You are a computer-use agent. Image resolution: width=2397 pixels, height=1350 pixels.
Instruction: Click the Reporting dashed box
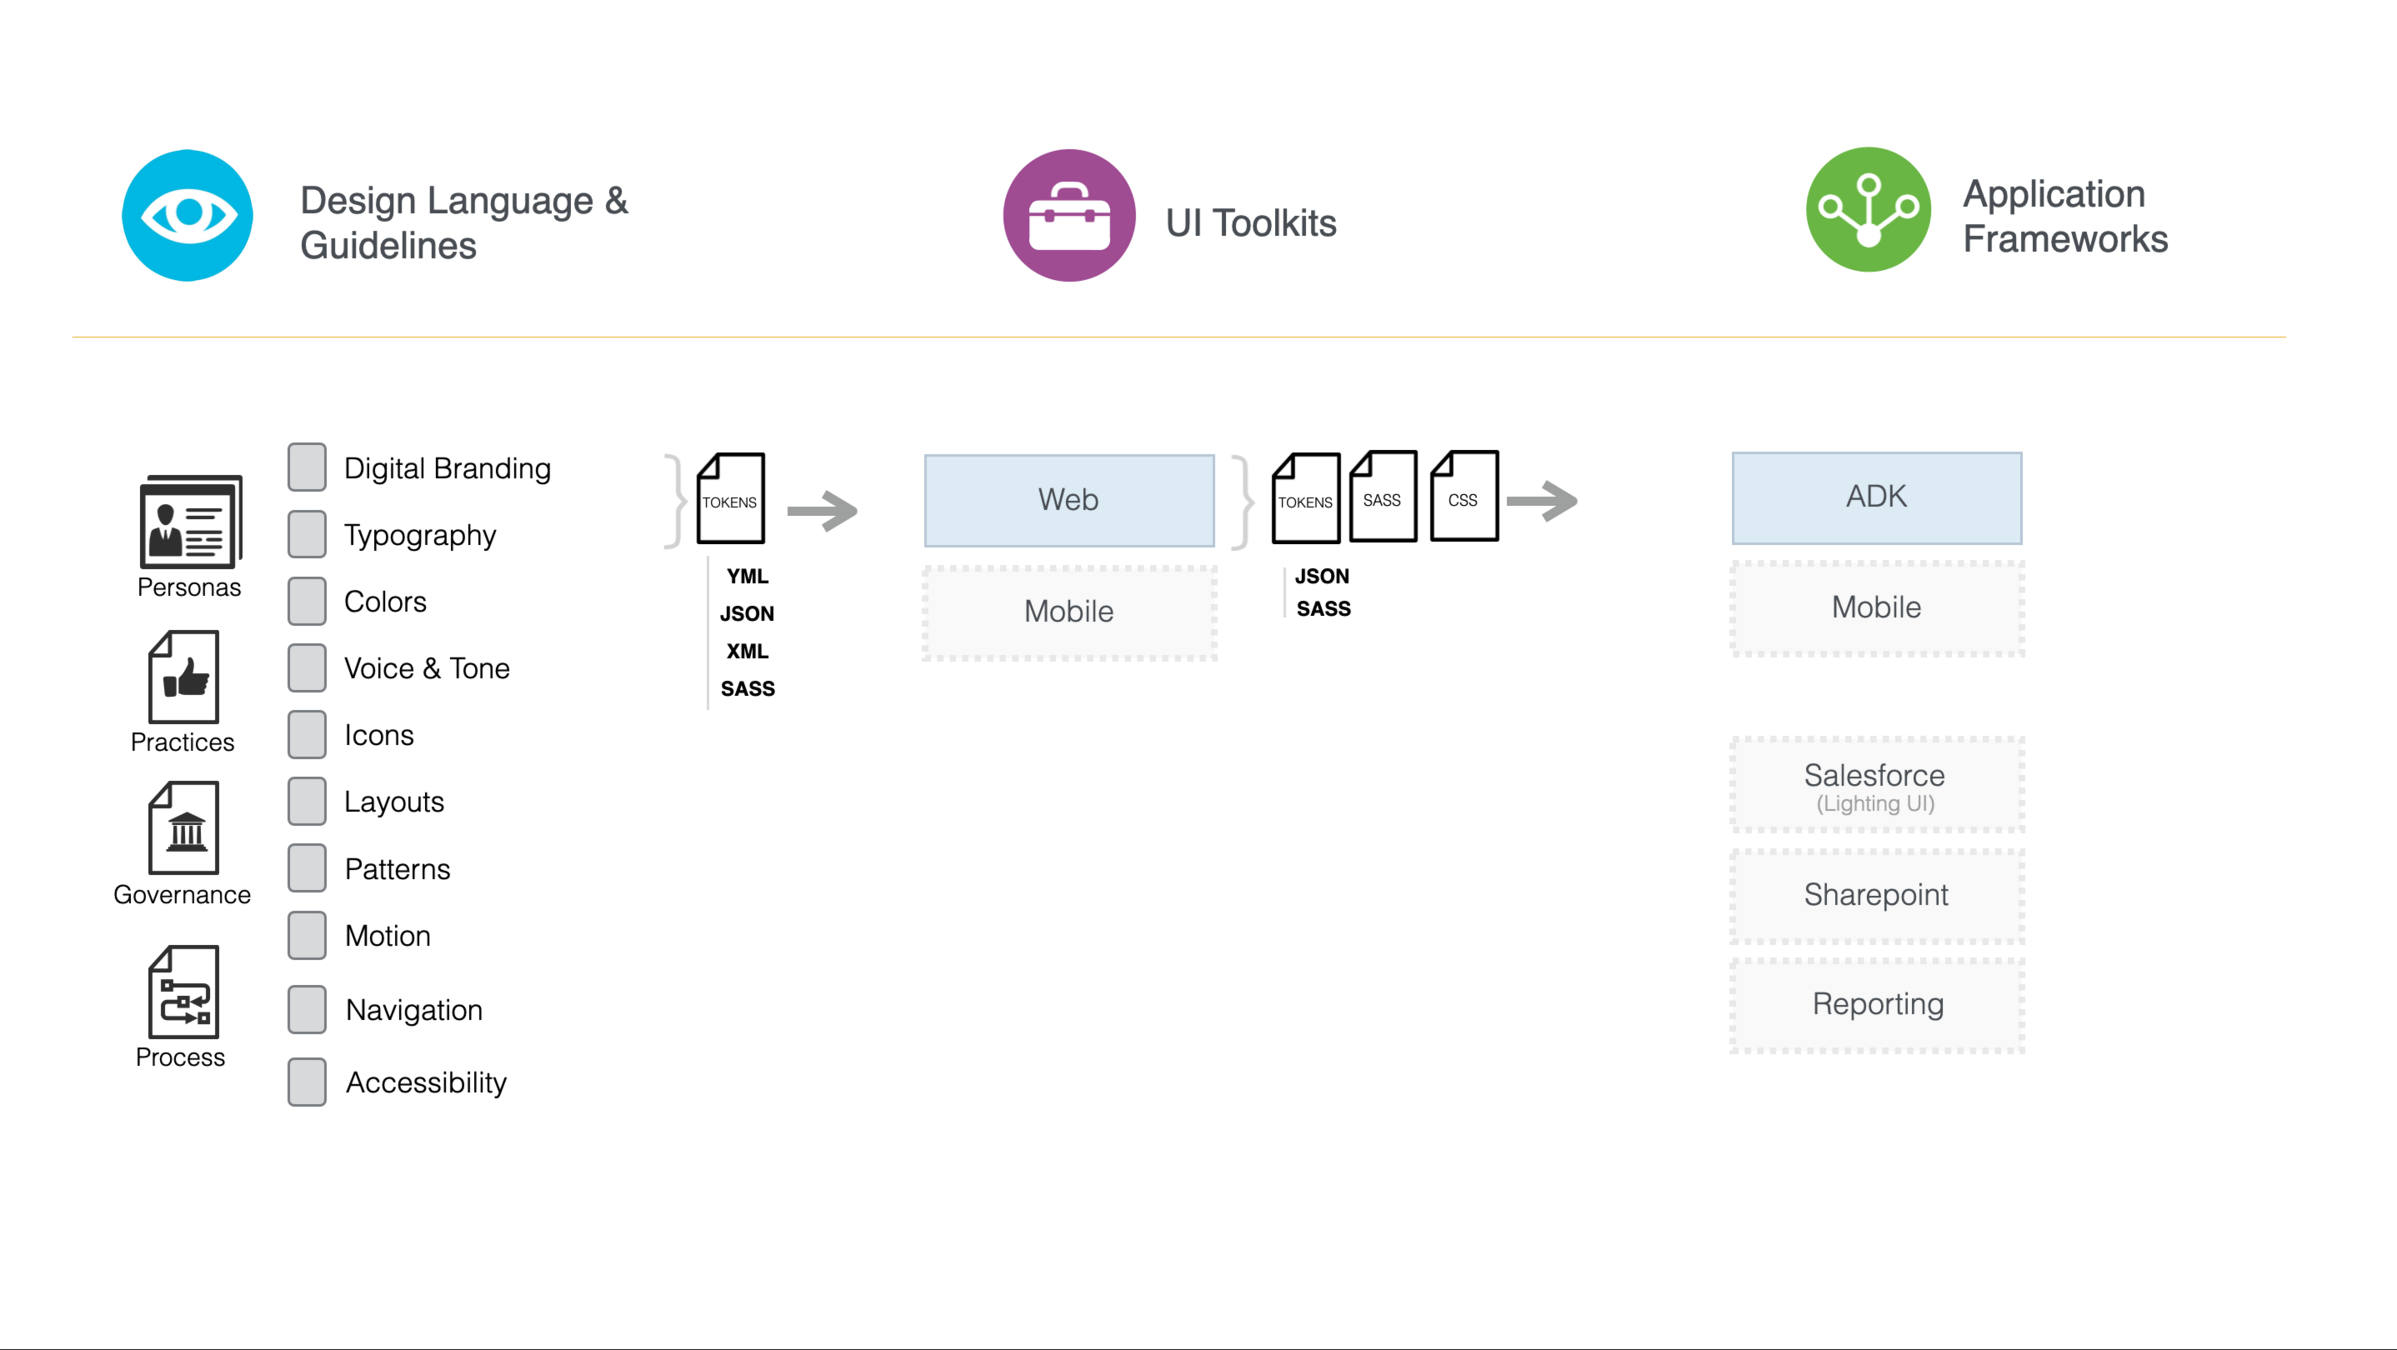(x=1876, y=1004)
